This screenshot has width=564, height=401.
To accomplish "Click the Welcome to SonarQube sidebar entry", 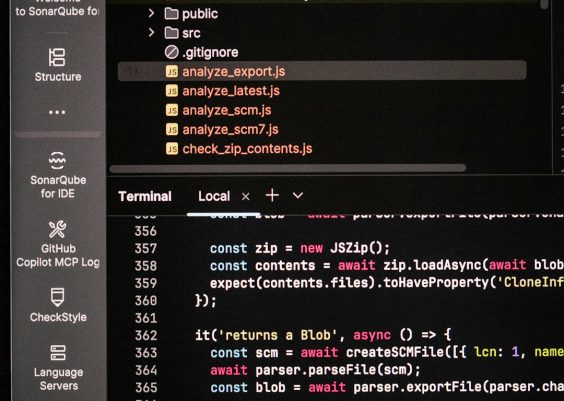I will (x=58, y=9).
